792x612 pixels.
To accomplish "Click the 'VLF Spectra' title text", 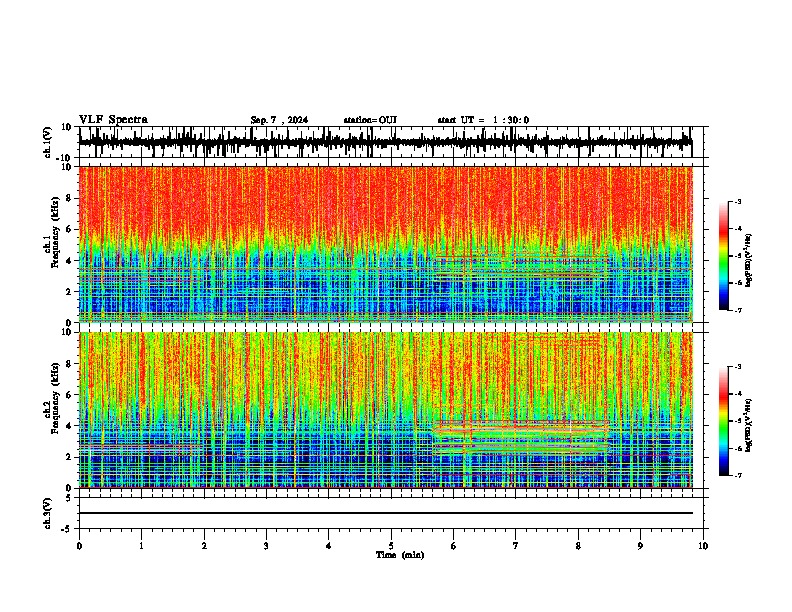I will [113, 120].
